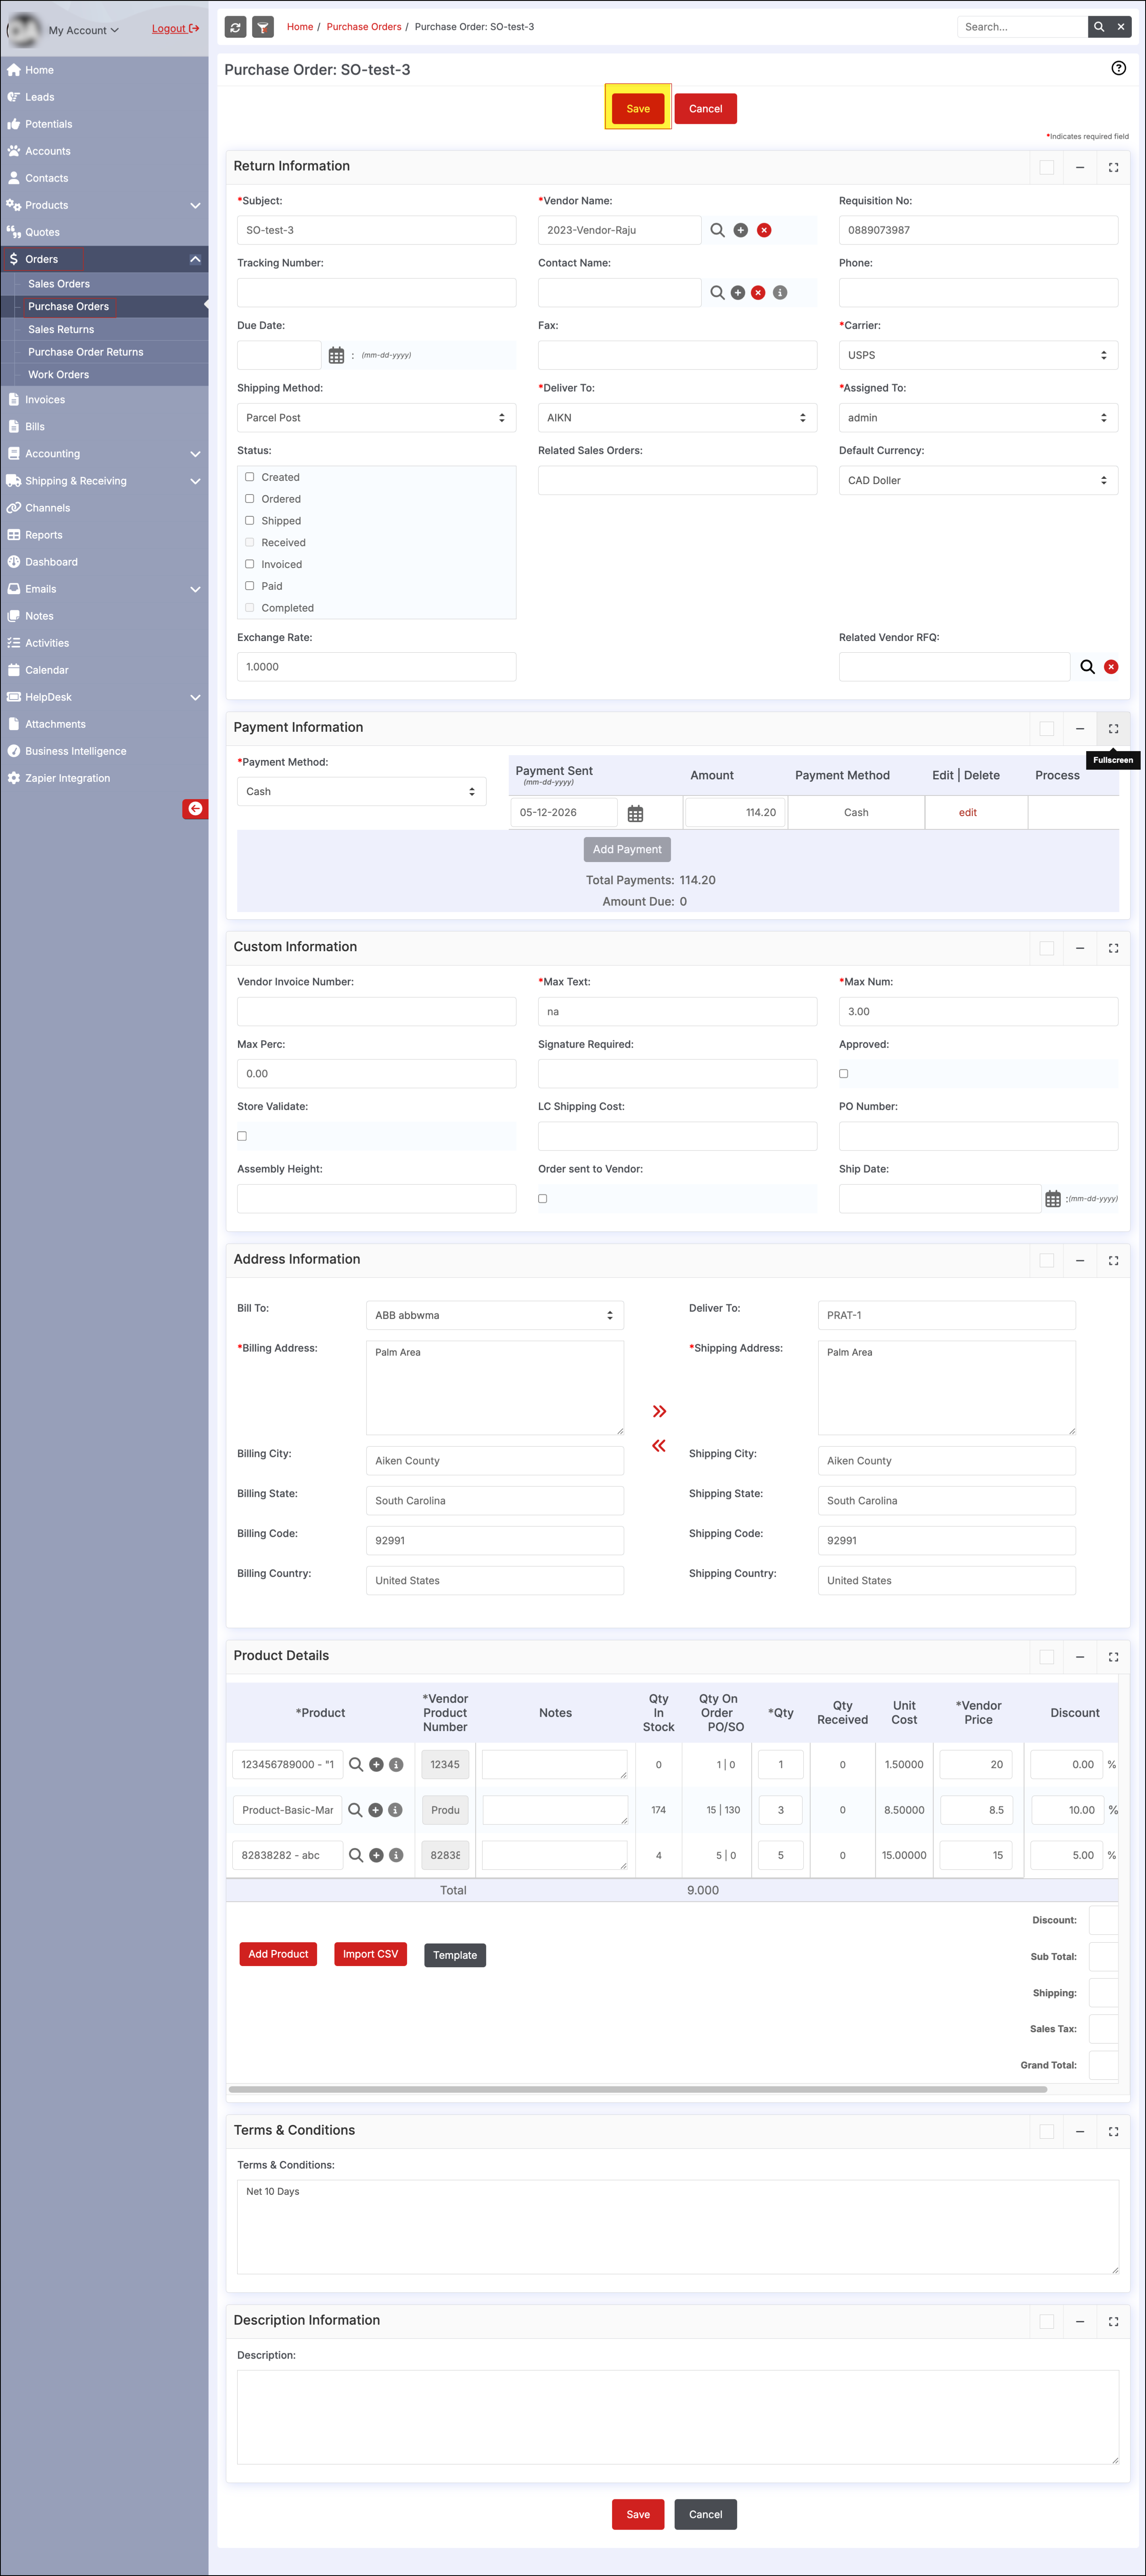The width and height of the screenshot is (1146, 2576).
Task: Open the filter funnel icon
Action: [263, 27]
